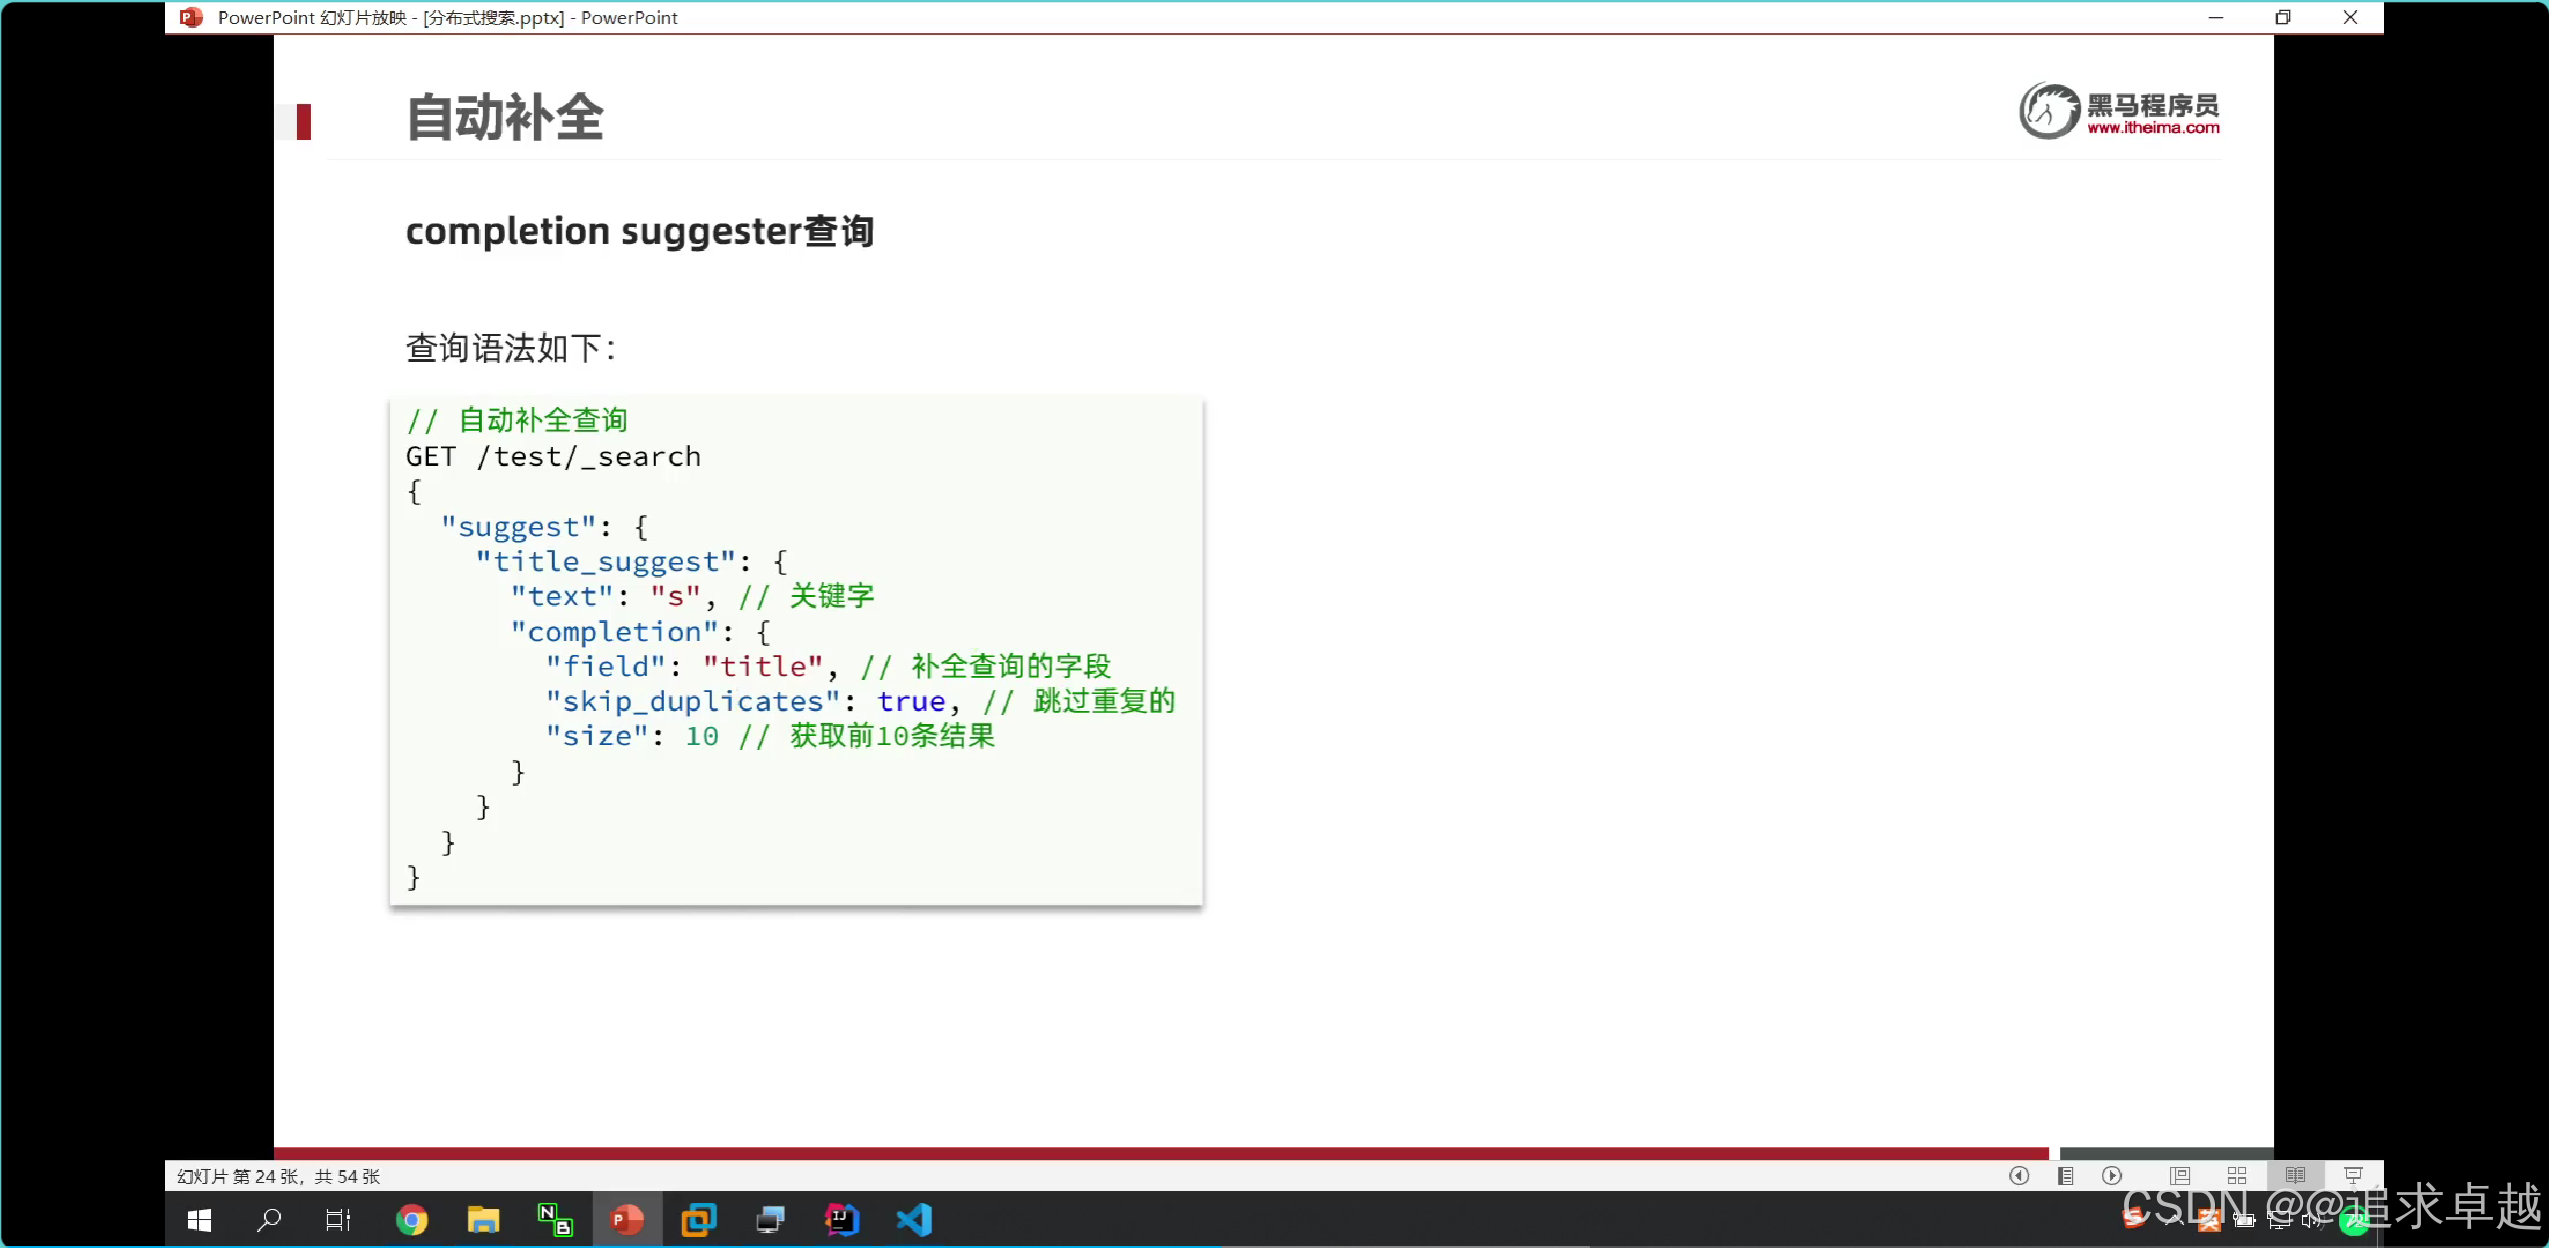Switch to Normal view icon
This screenshot has height=1248, width=2549.
[2180, 1176]
